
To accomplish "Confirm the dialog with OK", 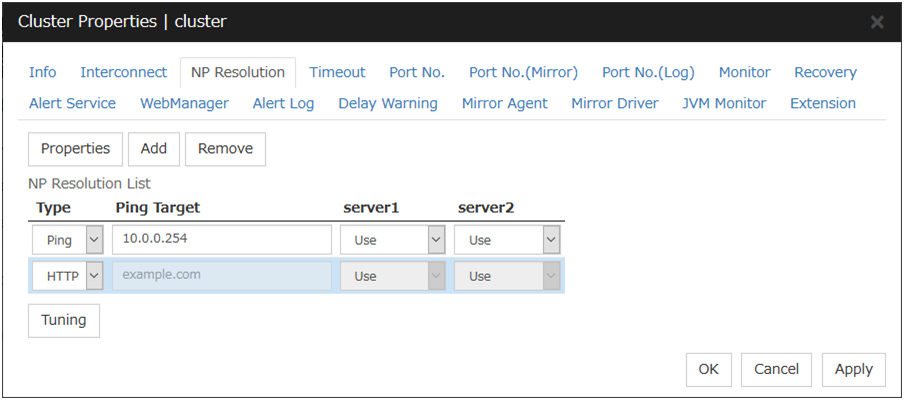I will tap(708, 369).
